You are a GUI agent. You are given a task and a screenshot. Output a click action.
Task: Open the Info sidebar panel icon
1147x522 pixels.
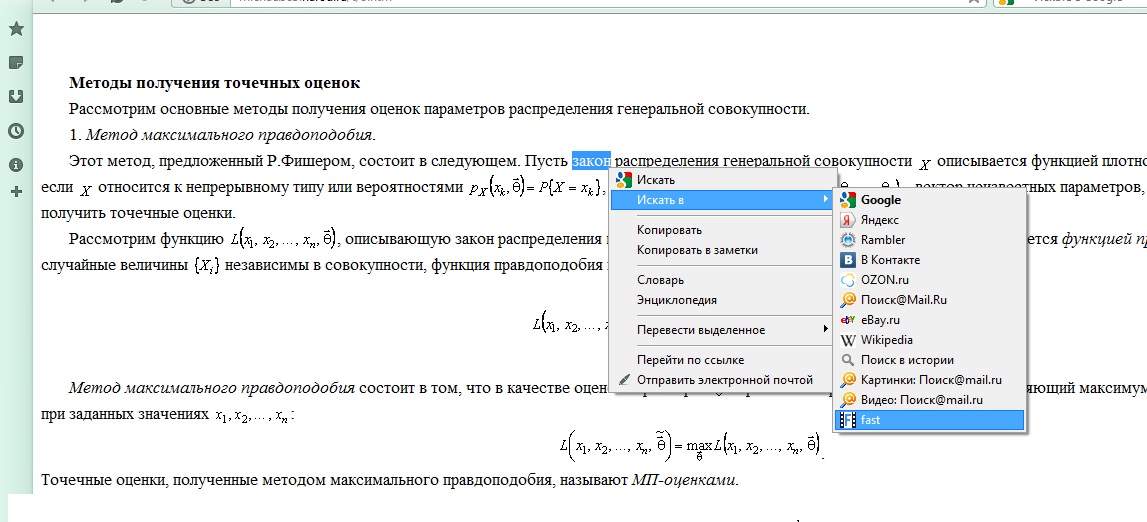[x=15, y=164]
